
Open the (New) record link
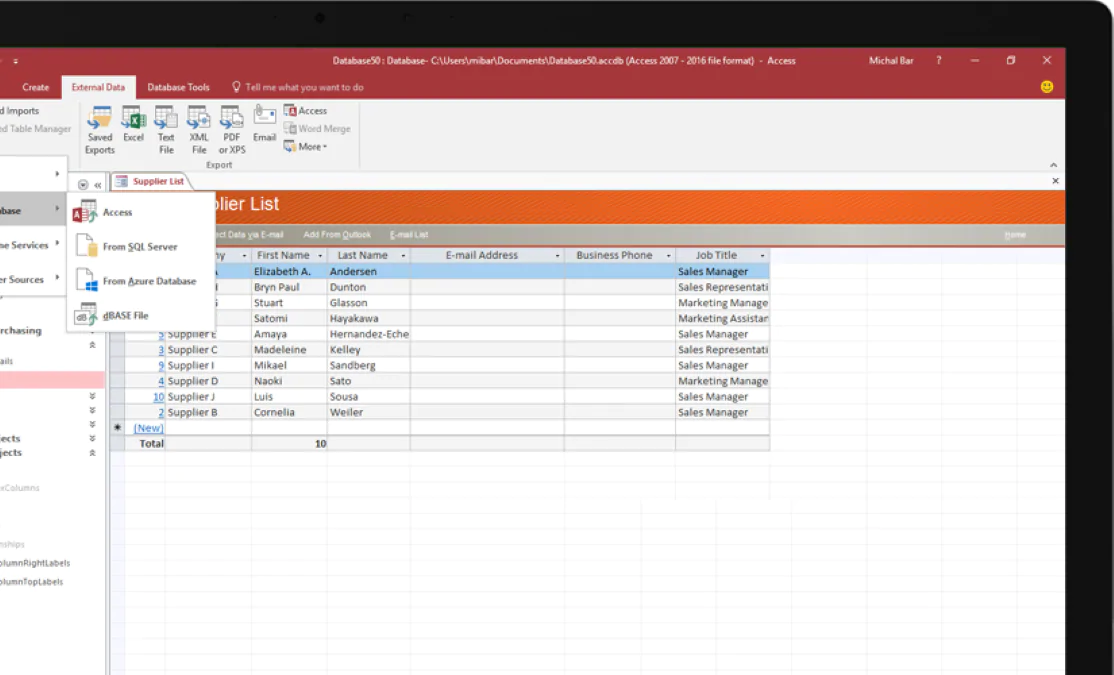148,428
